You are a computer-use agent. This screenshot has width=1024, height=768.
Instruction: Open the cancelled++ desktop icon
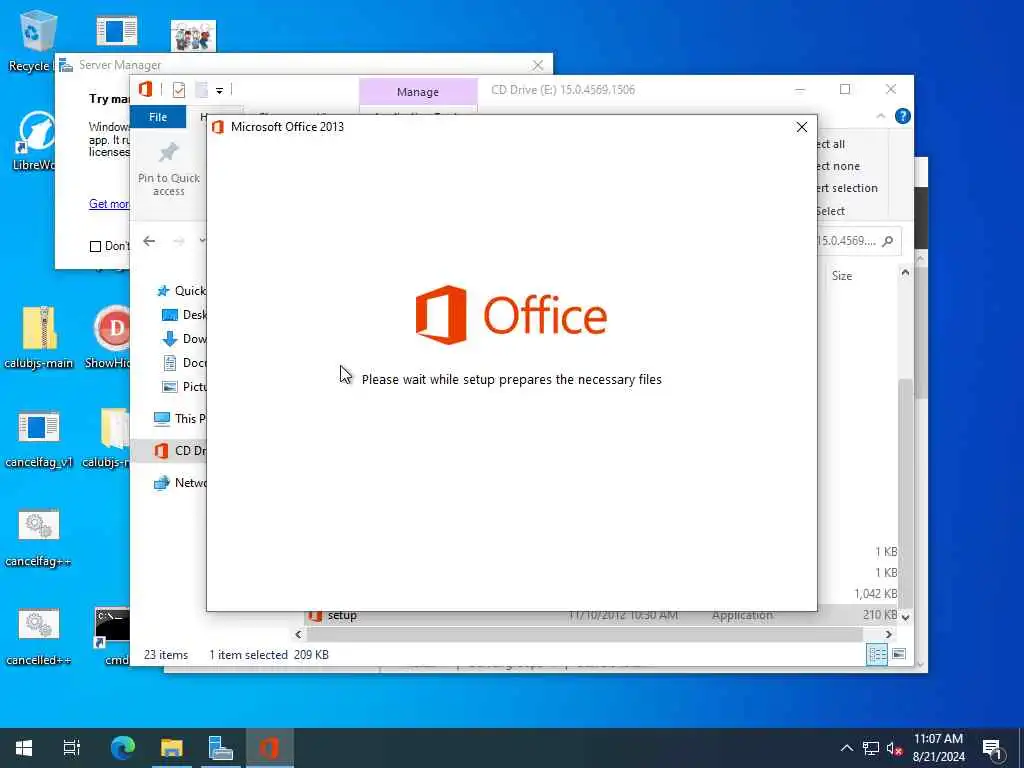coord(39,637)
